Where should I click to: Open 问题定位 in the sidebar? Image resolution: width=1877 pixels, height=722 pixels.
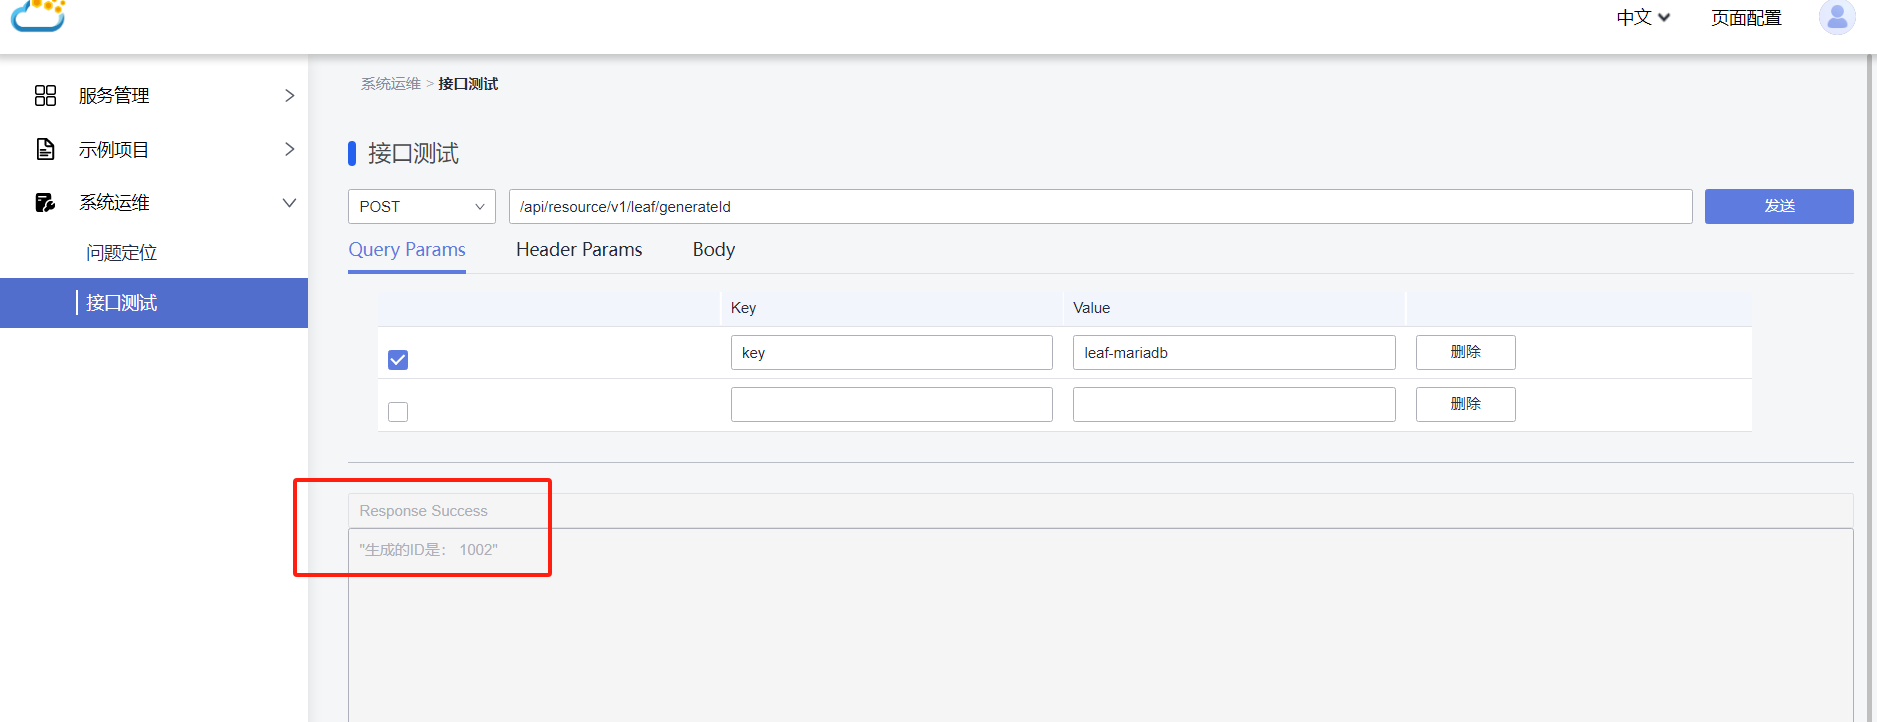[x=122, y=253]
